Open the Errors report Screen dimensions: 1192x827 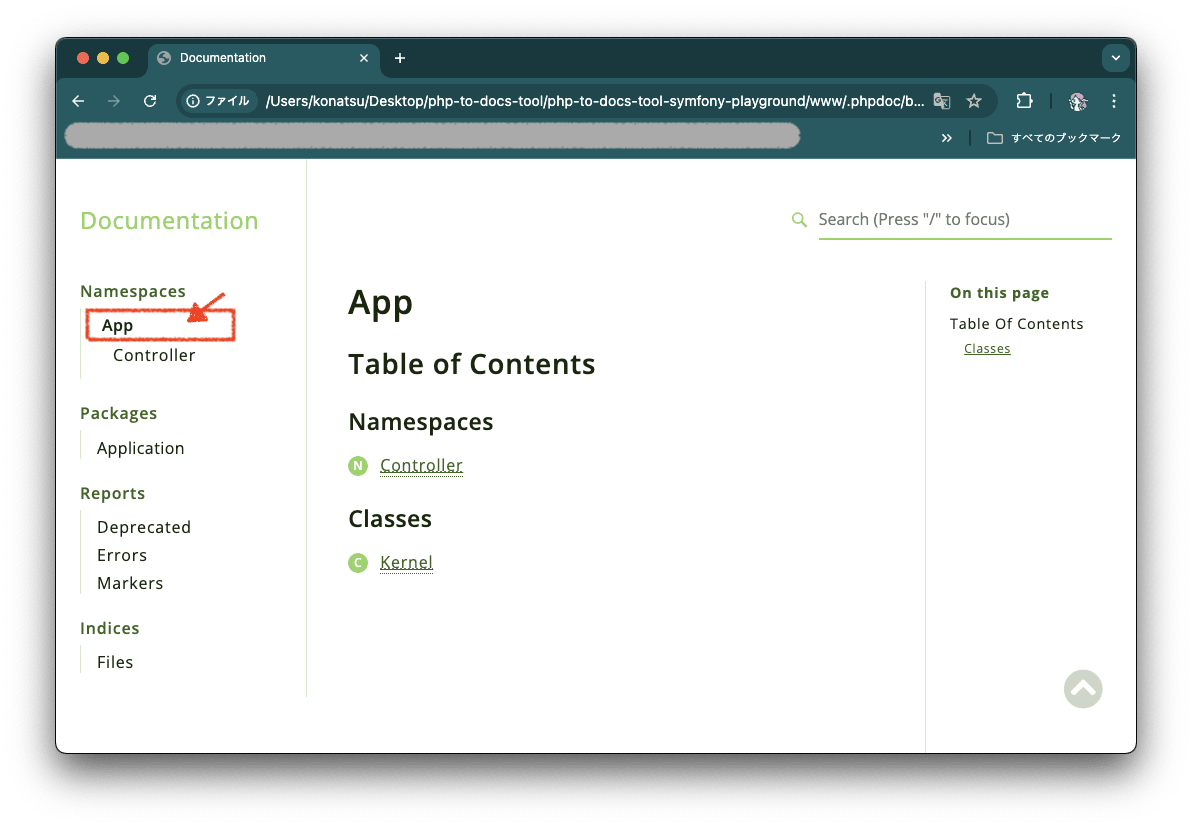coord(122,556)
